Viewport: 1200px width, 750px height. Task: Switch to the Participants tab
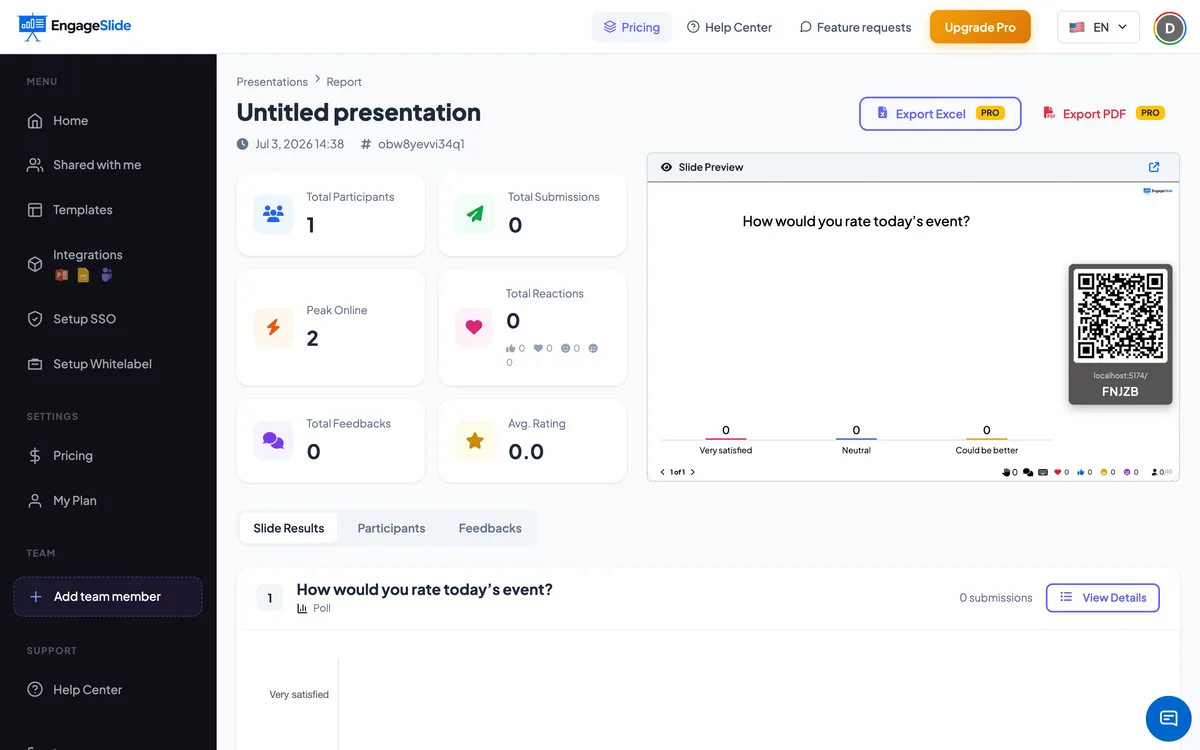click(x=391, y=528)
